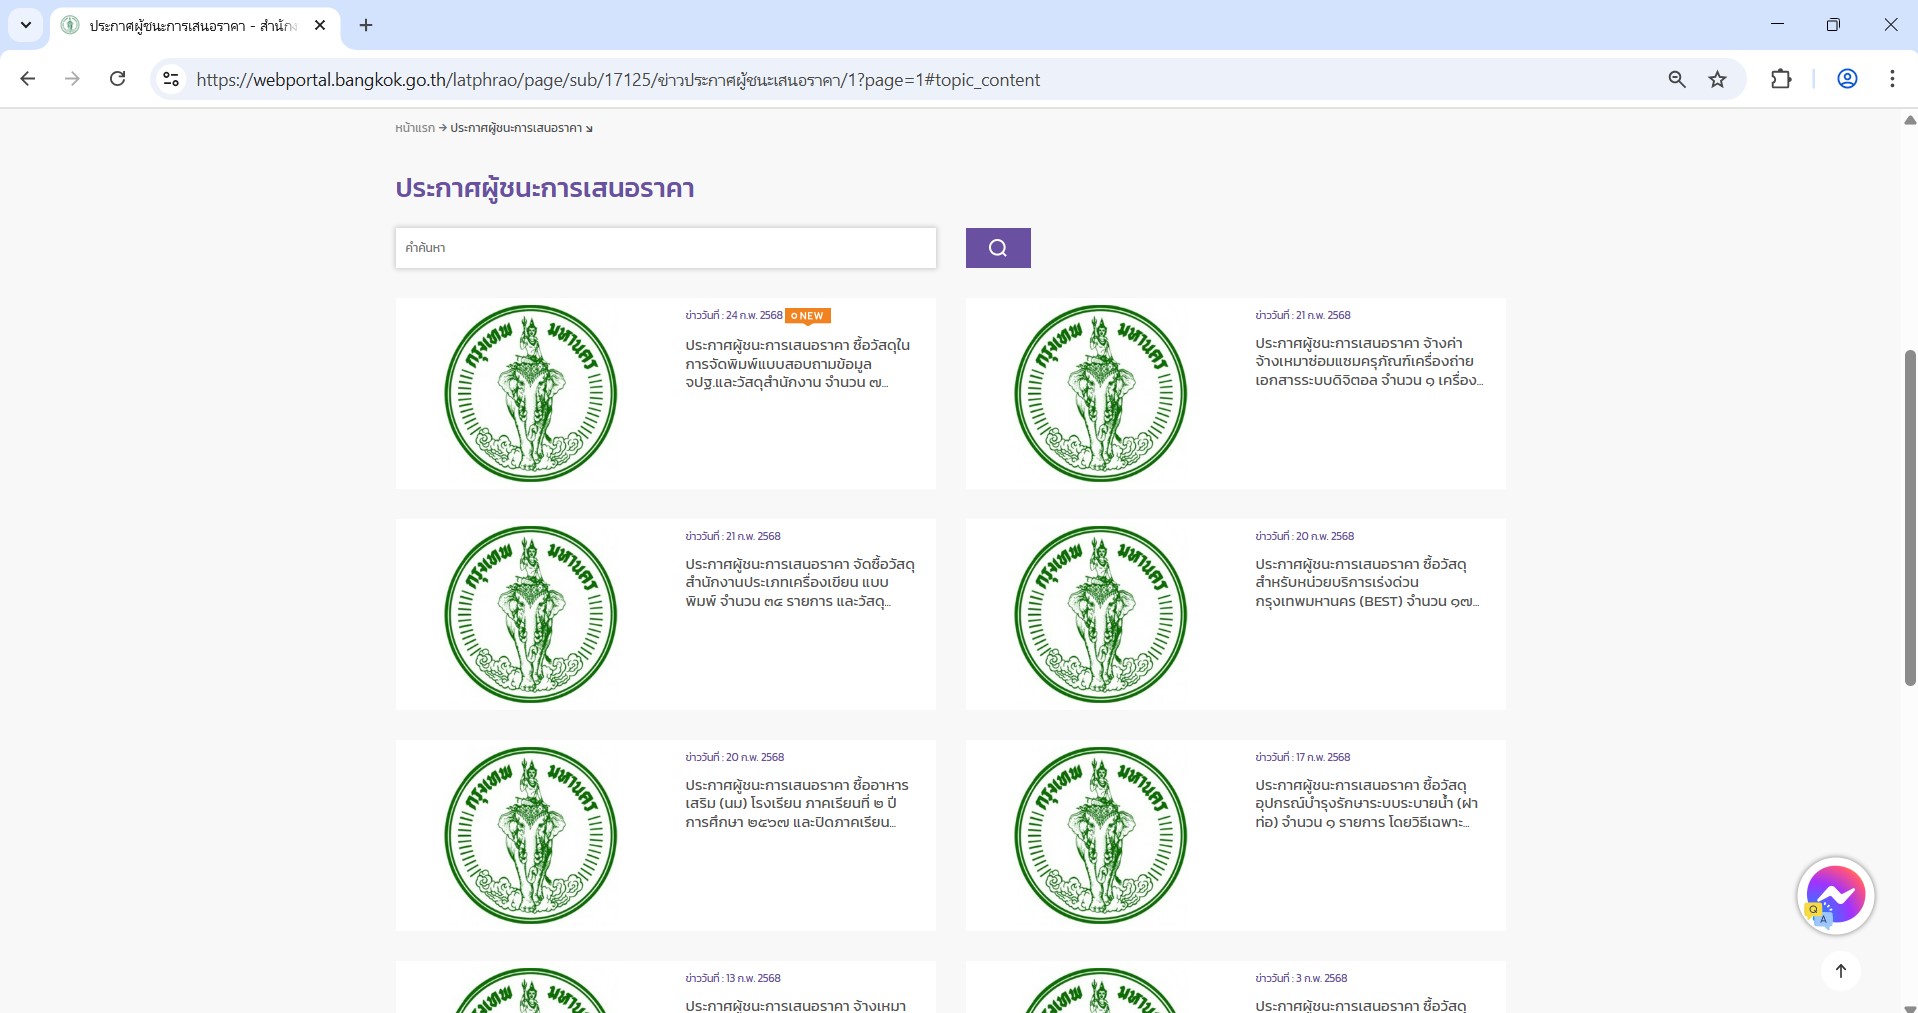The image size is (1918, 1013).
Task: Click emblem thumbnail of the เครื่องเขียน news card
Action: tap(530, 614)
